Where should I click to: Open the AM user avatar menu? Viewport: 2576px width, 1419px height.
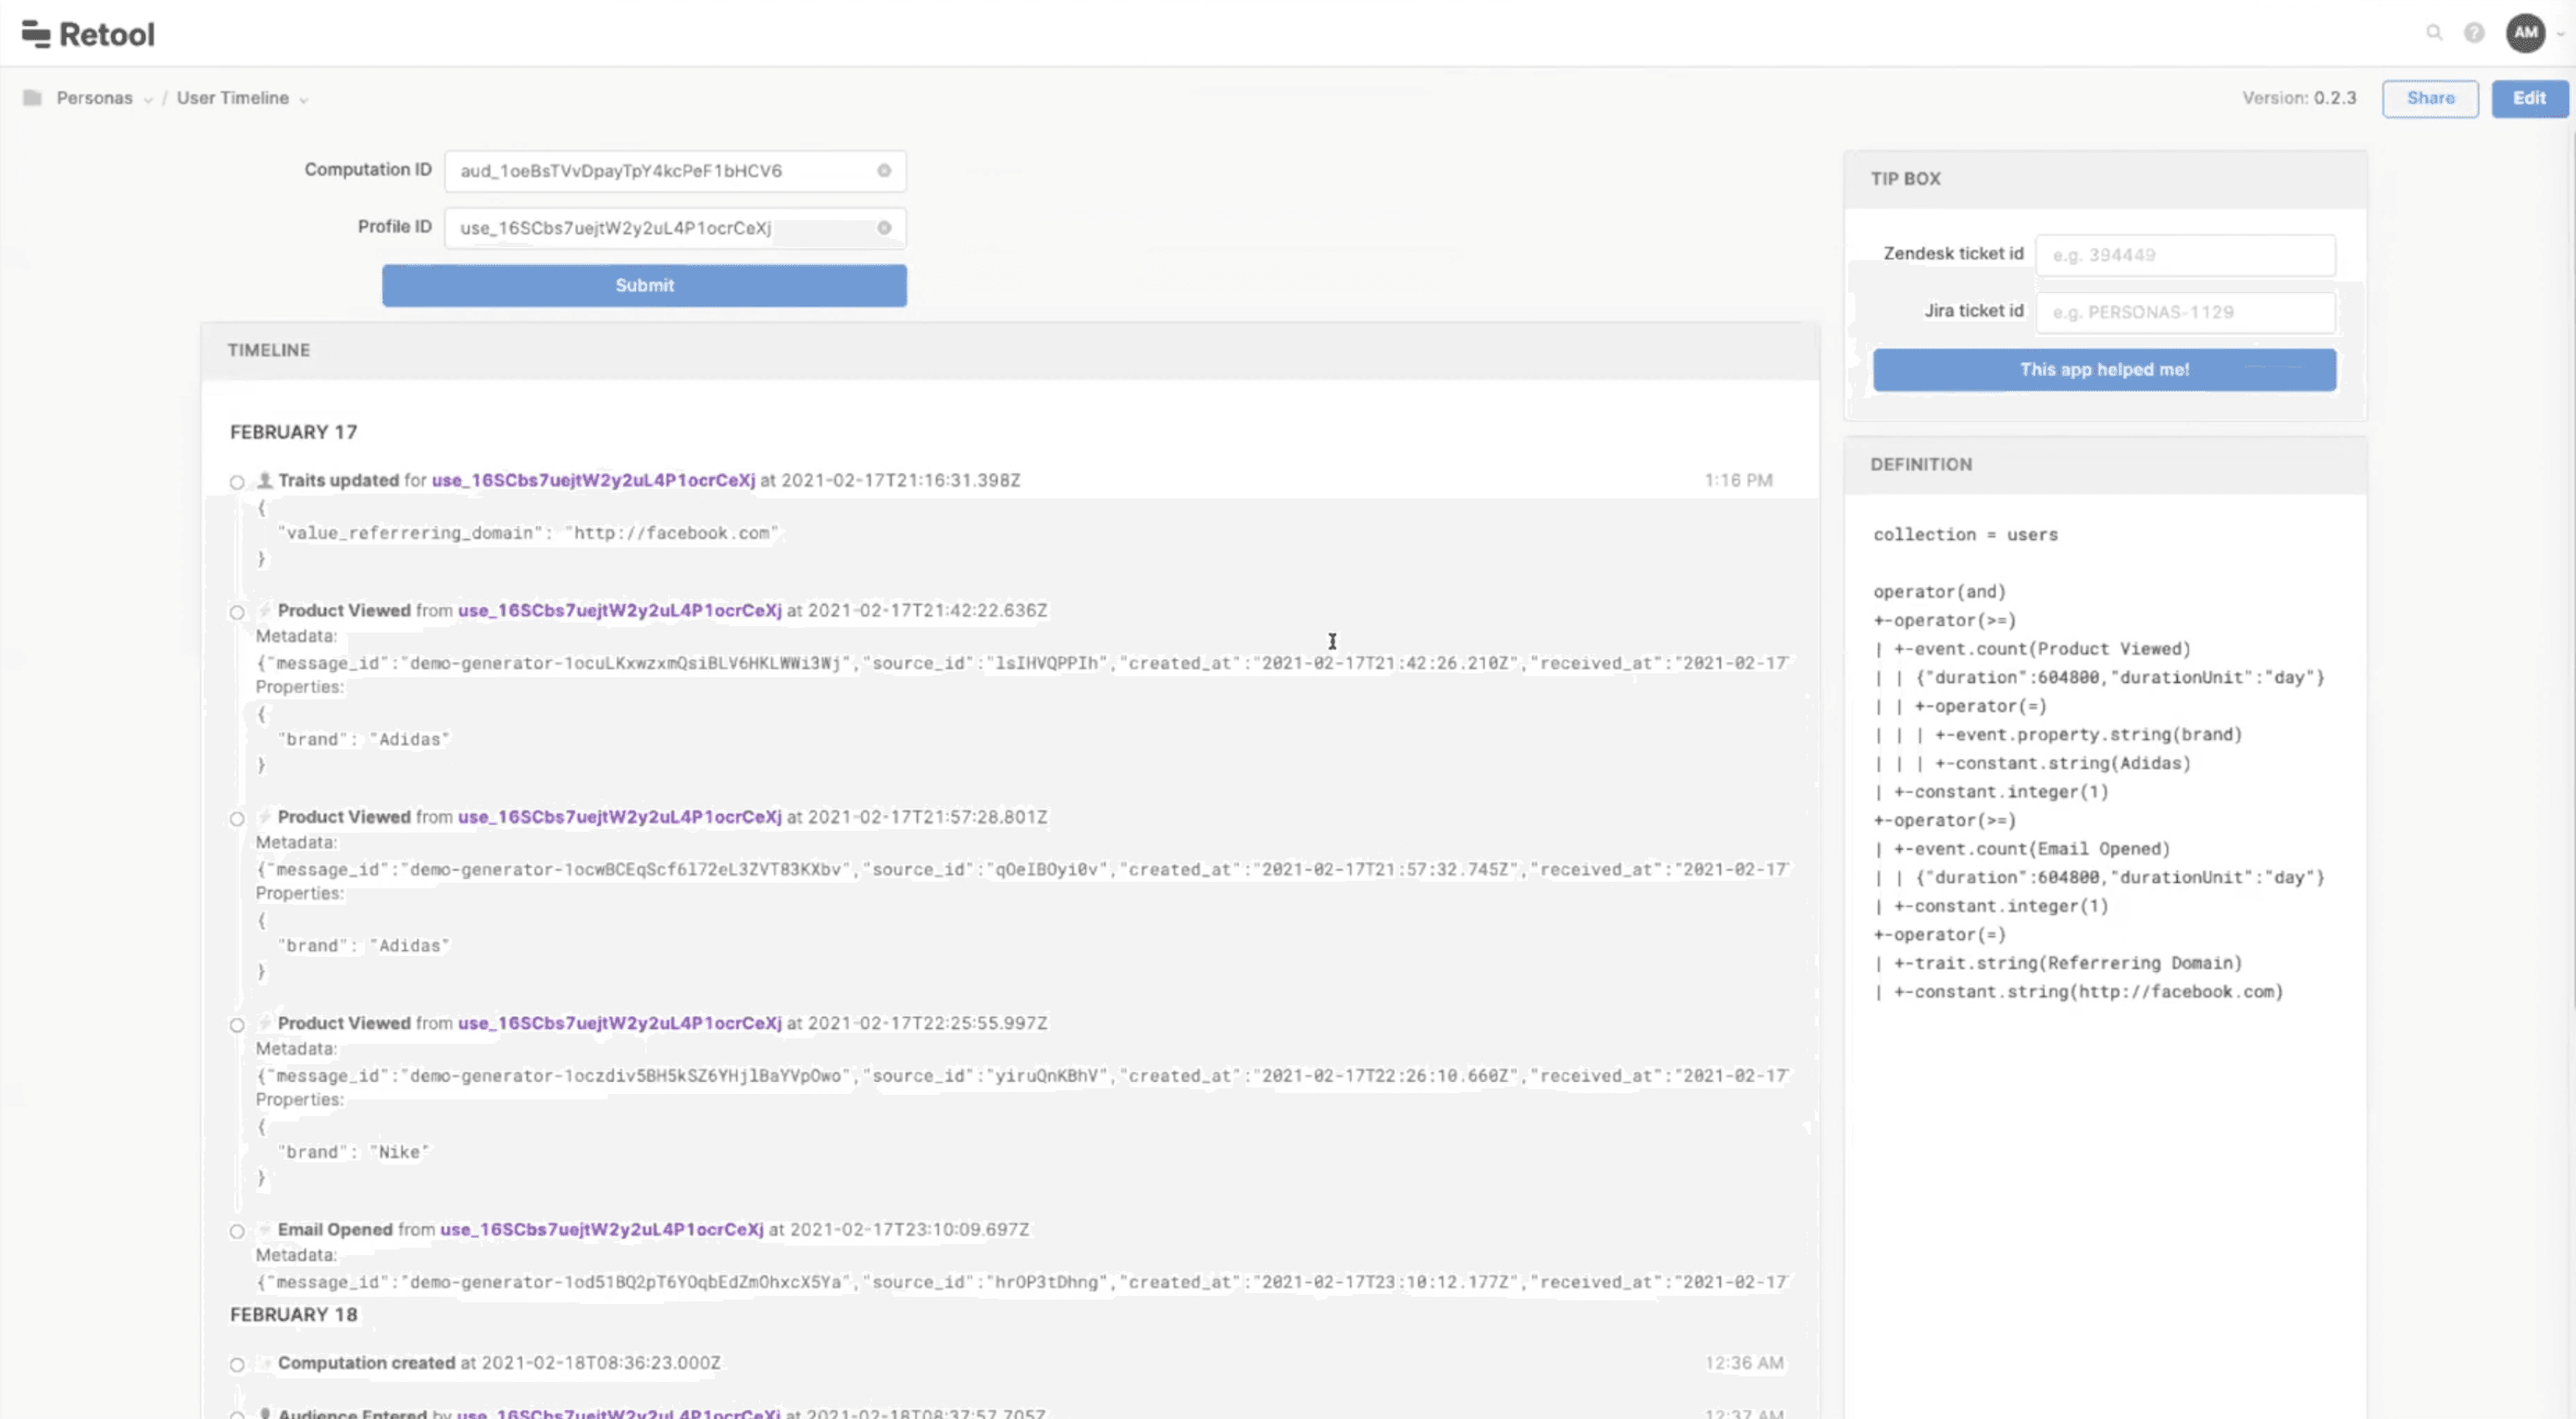(x=2525, y=33)
